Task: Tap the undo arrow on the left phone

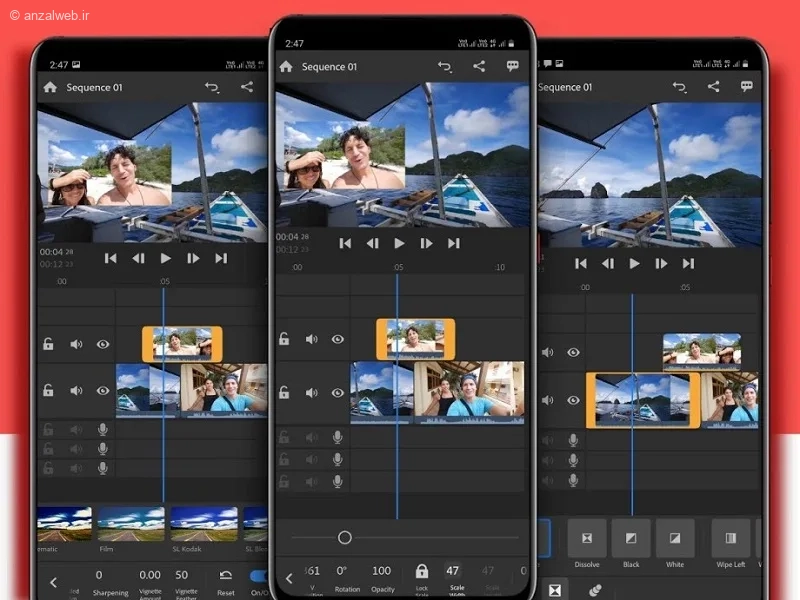Action: [x=212, y=87]
